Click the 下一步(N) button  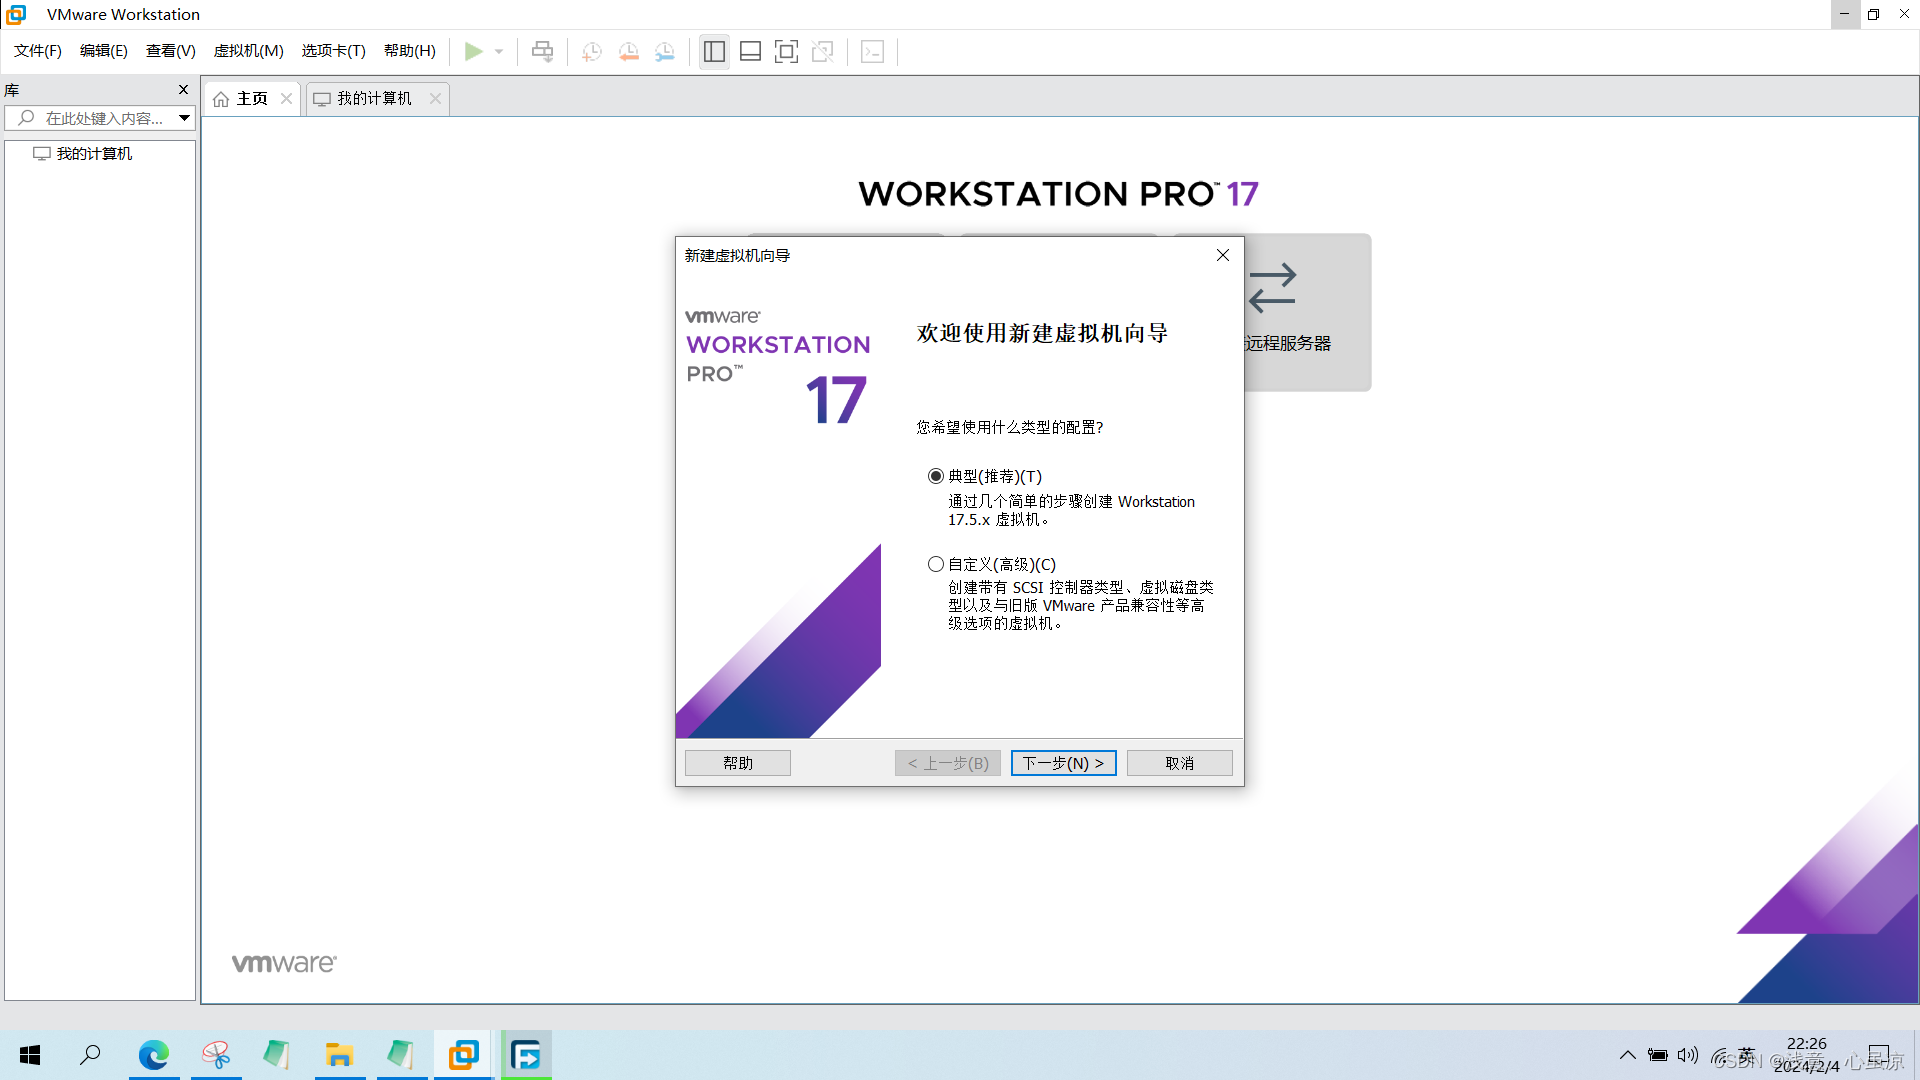1063,762
